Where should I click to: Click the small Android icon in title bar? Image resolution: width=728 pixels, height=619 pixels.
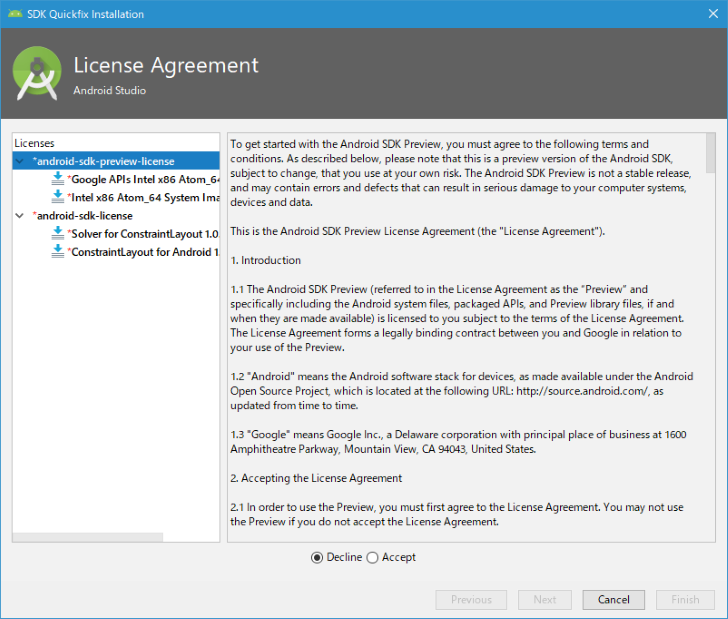click(15, 14)
